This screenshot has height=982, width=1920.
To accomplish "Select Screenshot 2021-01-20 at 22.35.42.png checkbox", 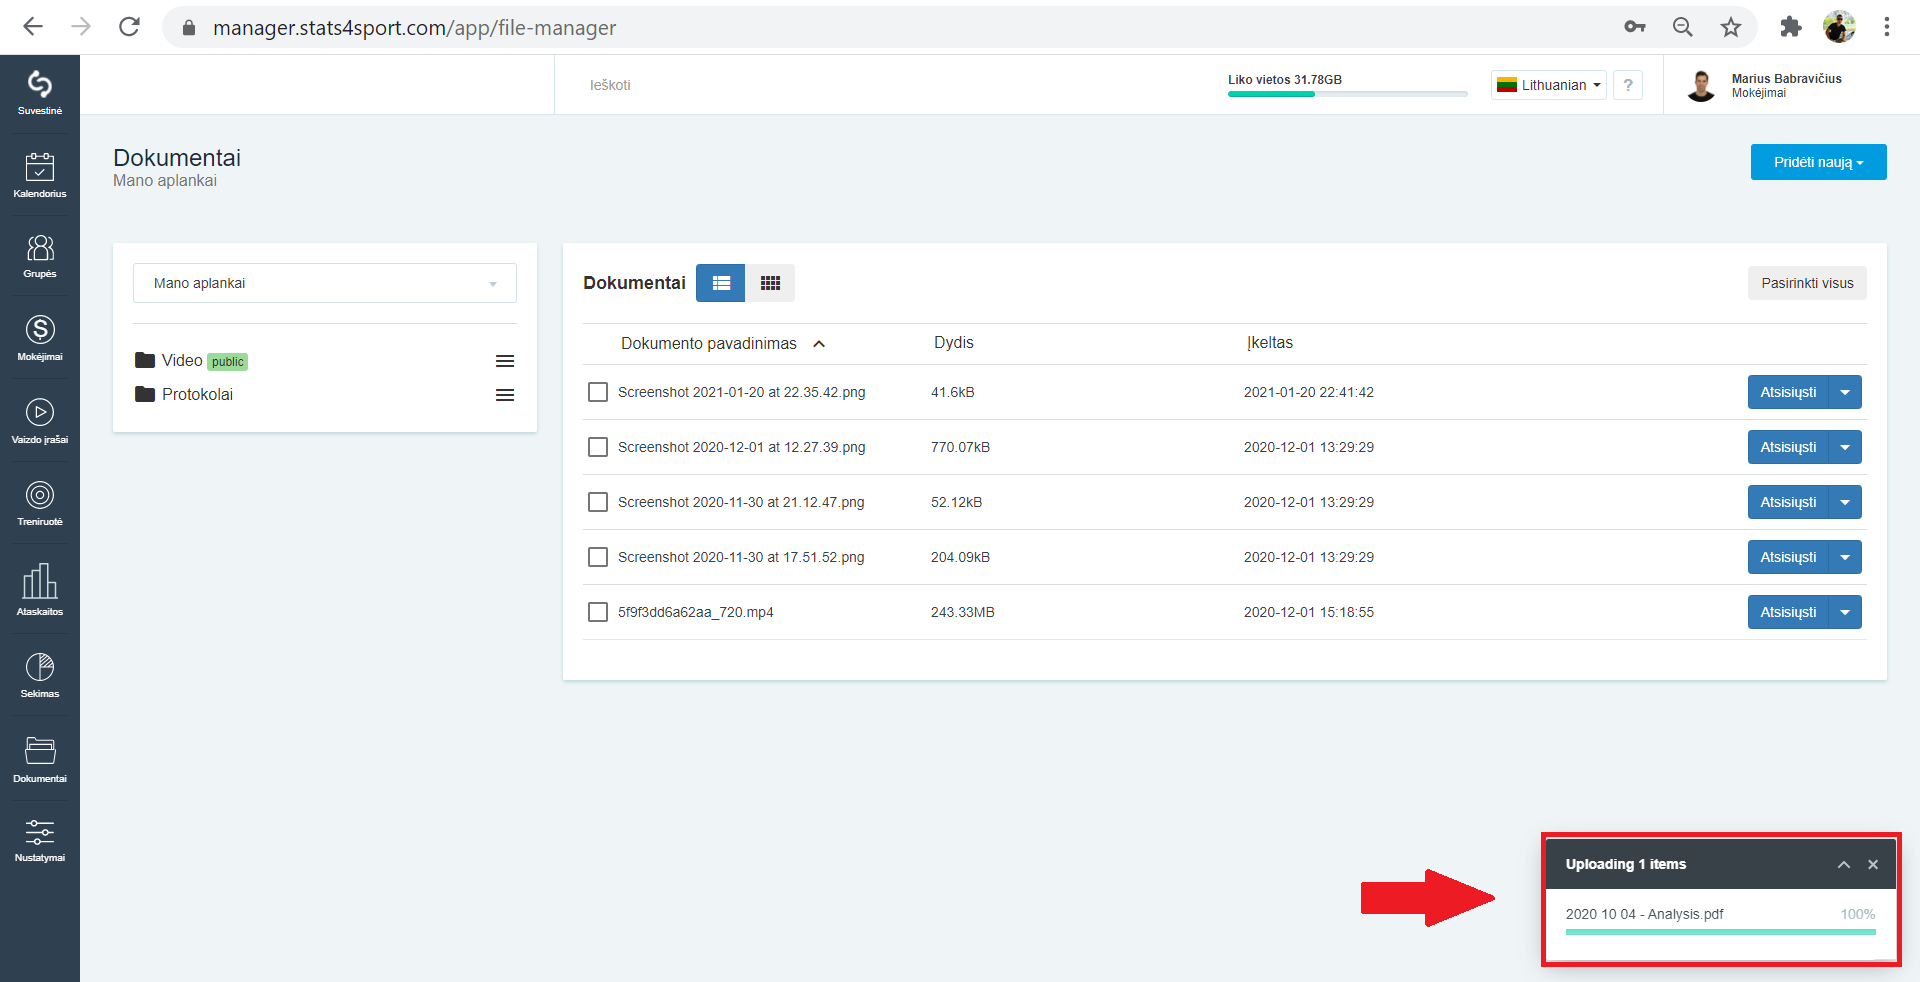I will (x=598, y=392).
